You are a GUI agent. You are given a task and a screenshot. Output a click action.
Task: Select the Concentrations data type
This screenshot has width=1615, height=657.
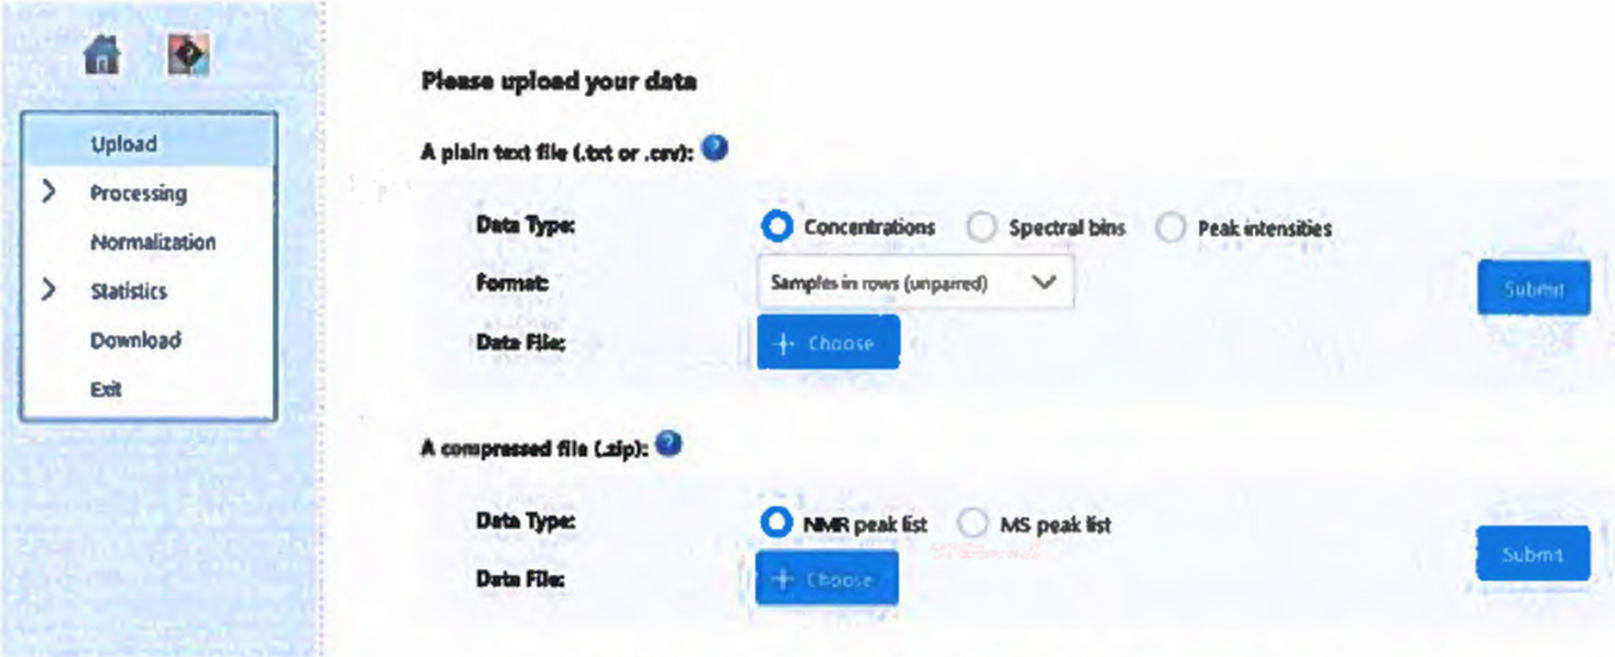coord(777,227)
